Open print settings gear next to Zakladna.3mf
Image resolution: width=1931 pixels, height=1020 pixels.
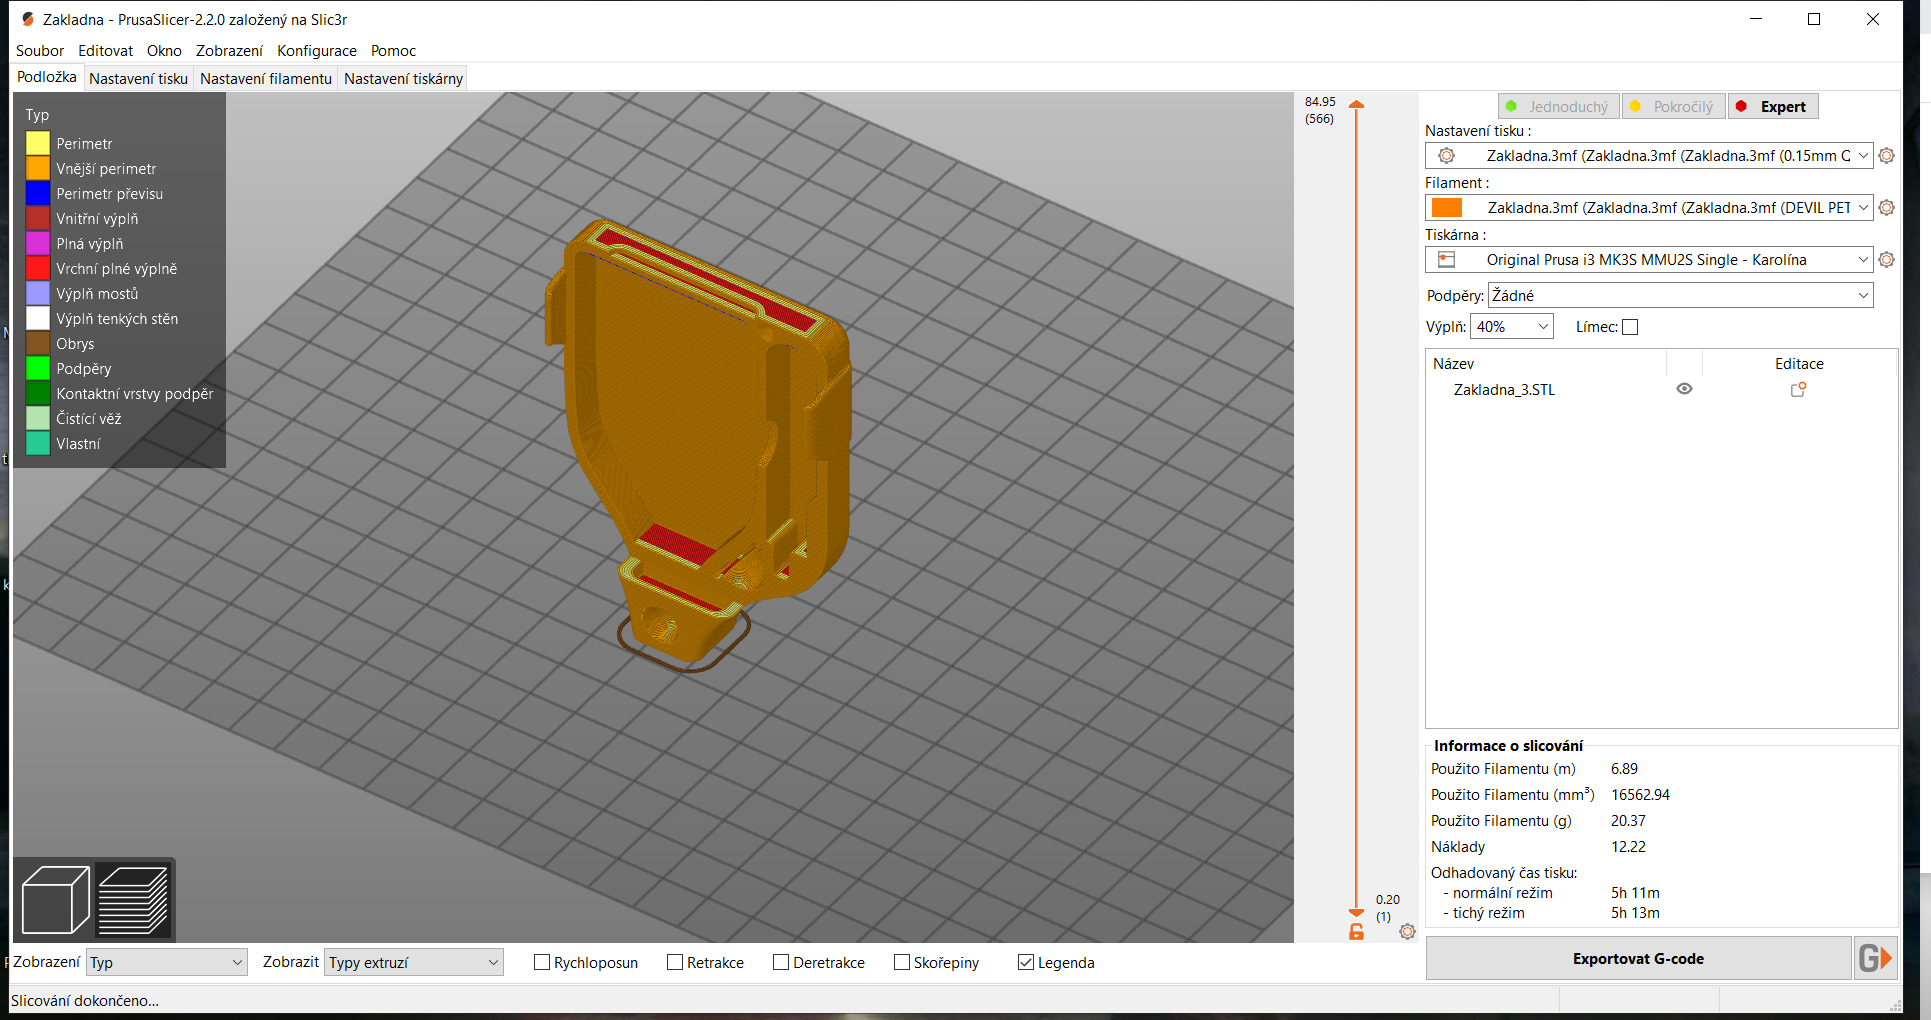[1887, 155]
